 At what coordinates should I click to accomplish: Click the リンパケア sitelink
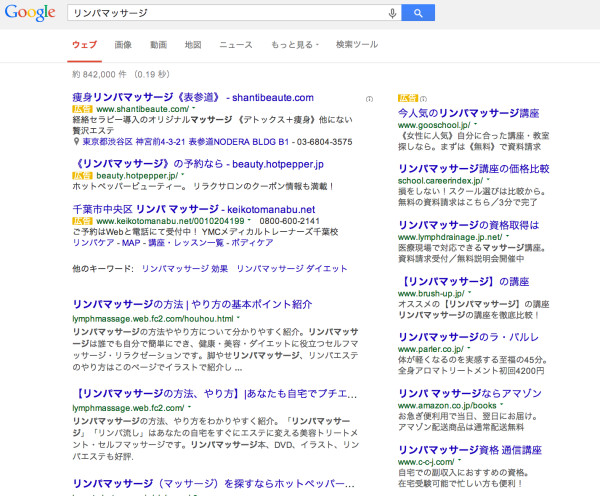pyautogui.click(x=93, y=243)
